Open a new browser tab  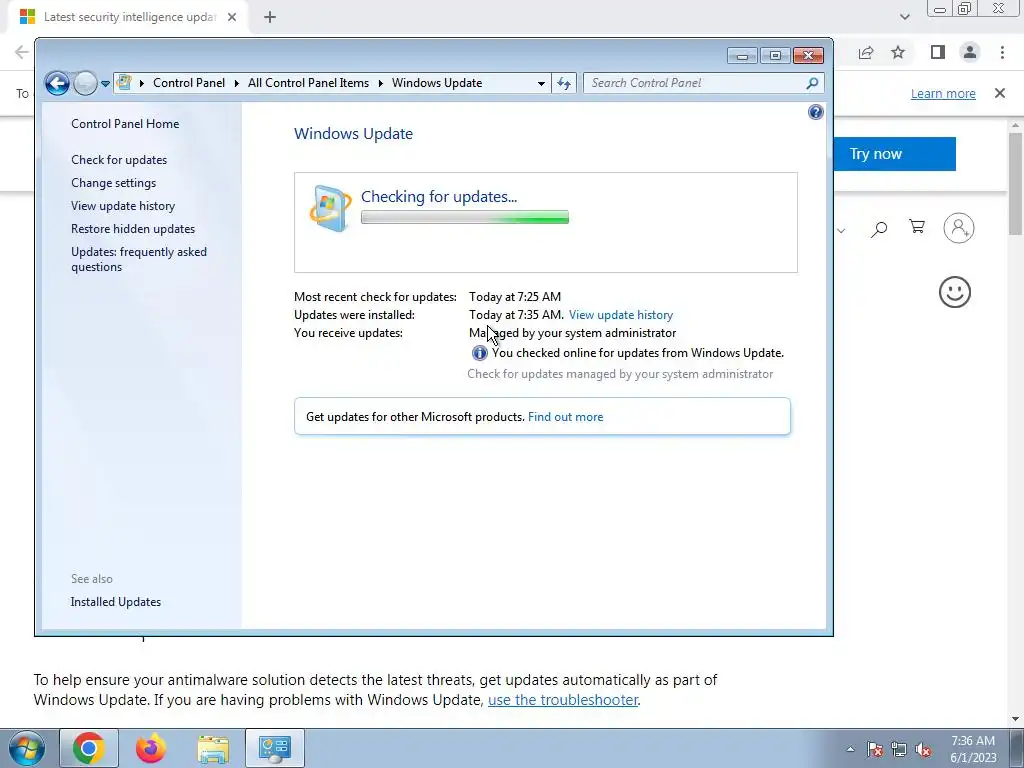270,17
